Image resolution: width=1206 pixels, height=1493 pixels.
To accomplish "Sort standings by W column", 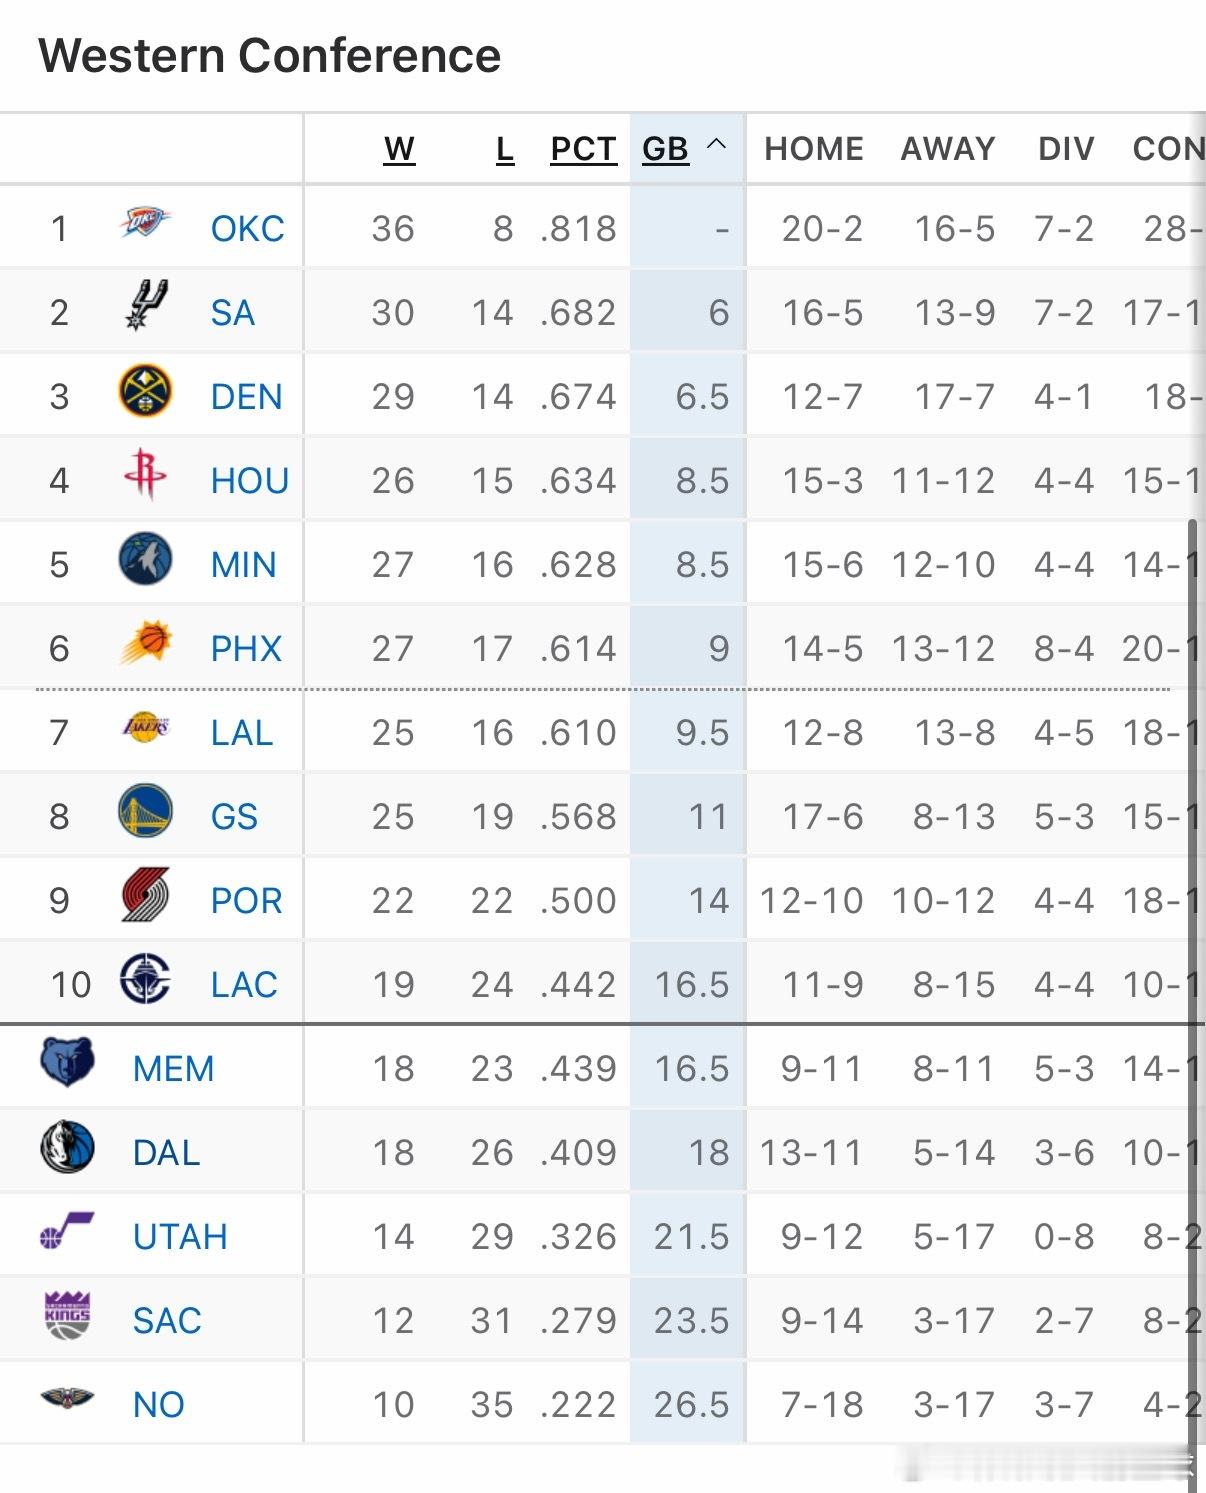I will (x=399, y=149).
